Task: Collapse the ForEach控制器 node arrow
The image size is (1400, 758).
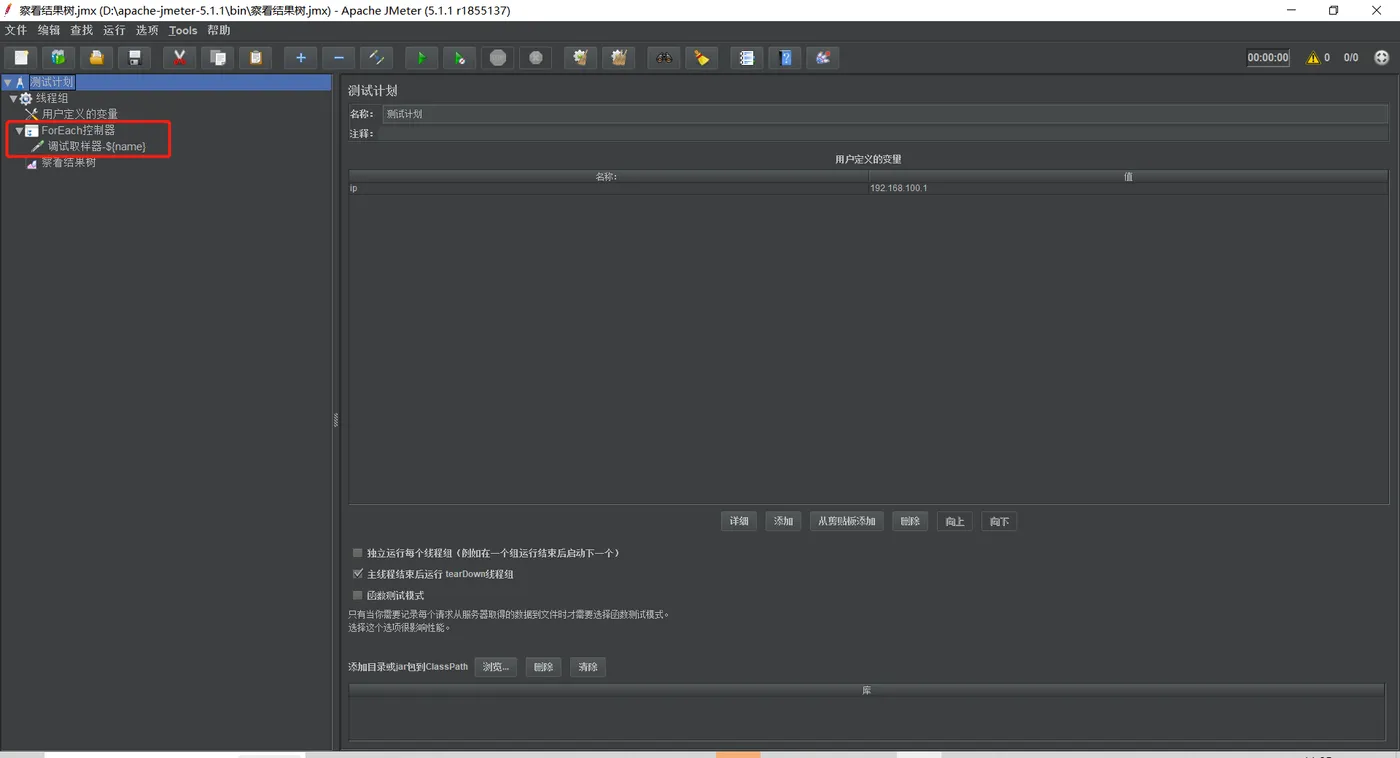Action: [x=19, y=131]
